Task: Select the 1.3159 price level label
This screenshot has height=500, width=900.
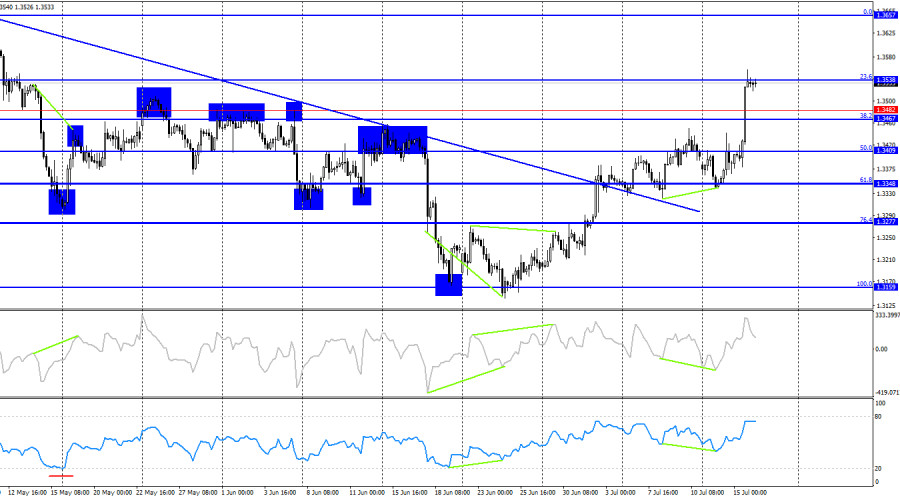Action: tap(885, 287)
